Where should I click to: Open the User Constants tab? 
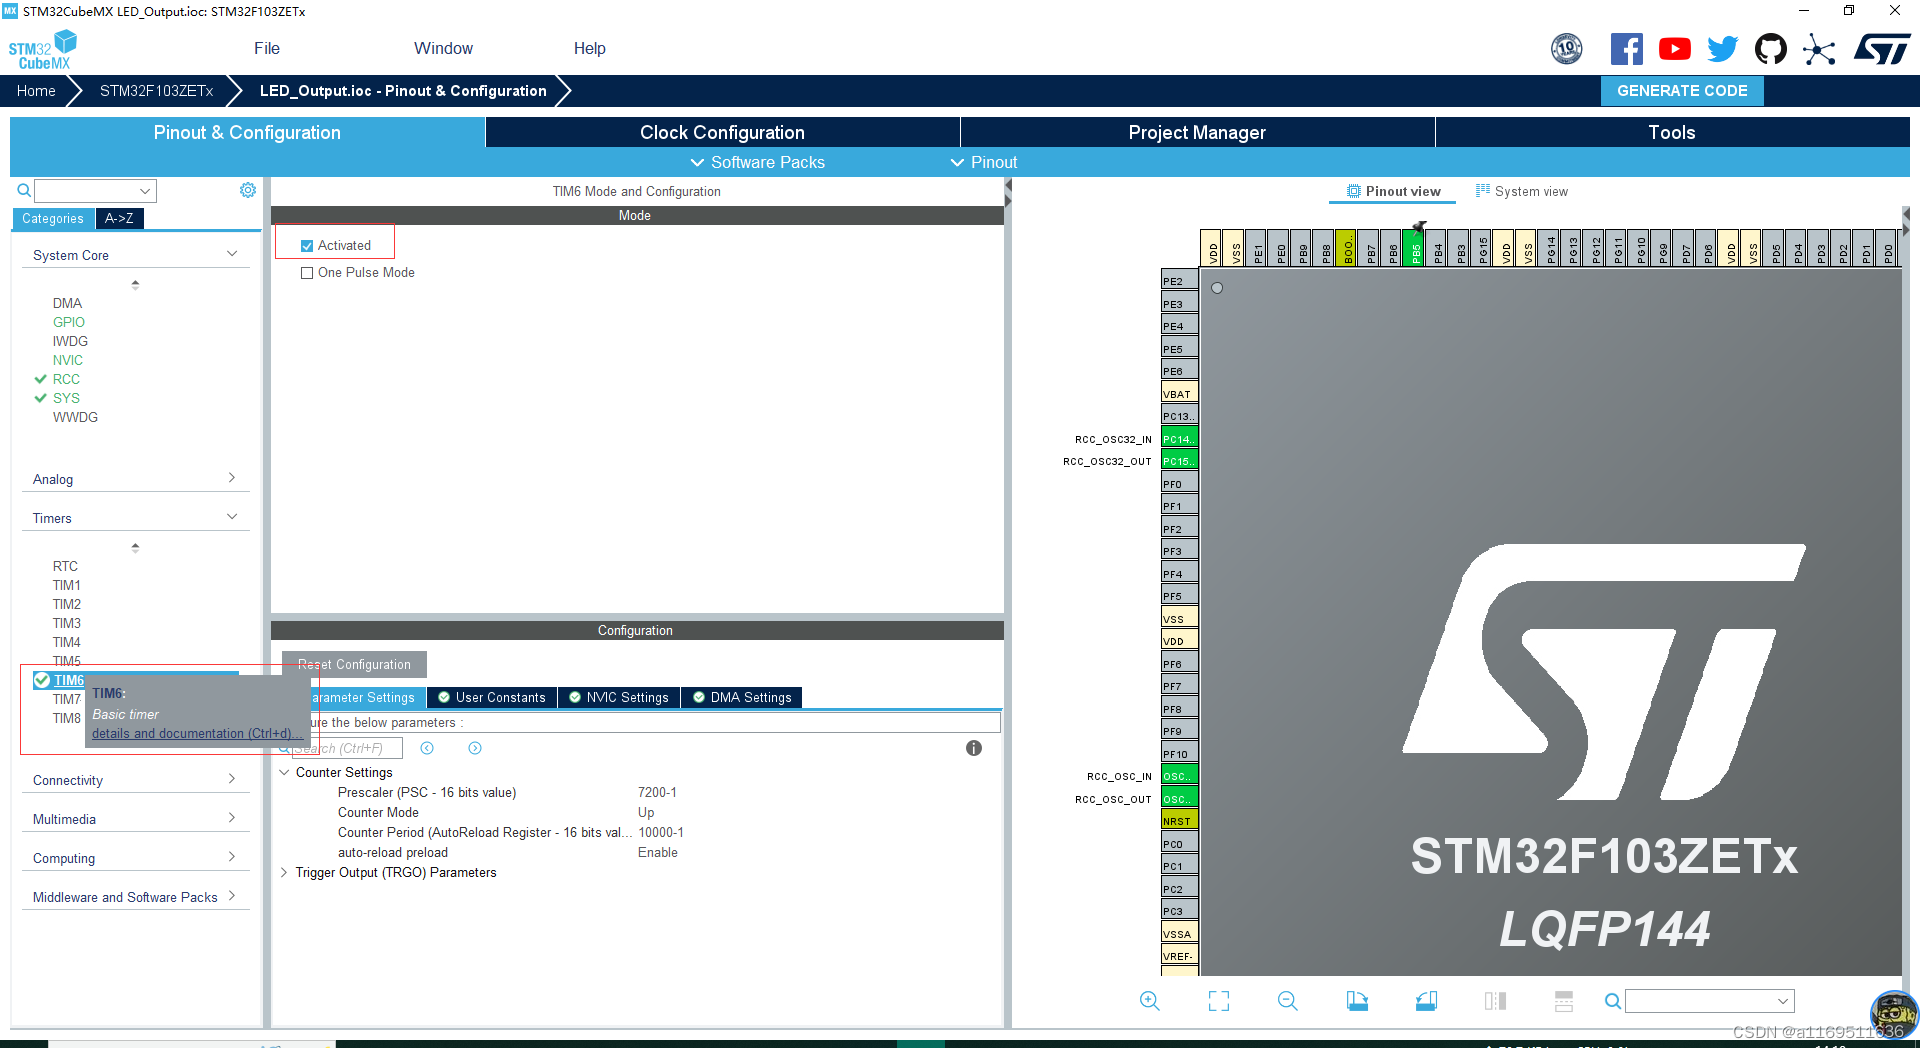pos(492,697)
